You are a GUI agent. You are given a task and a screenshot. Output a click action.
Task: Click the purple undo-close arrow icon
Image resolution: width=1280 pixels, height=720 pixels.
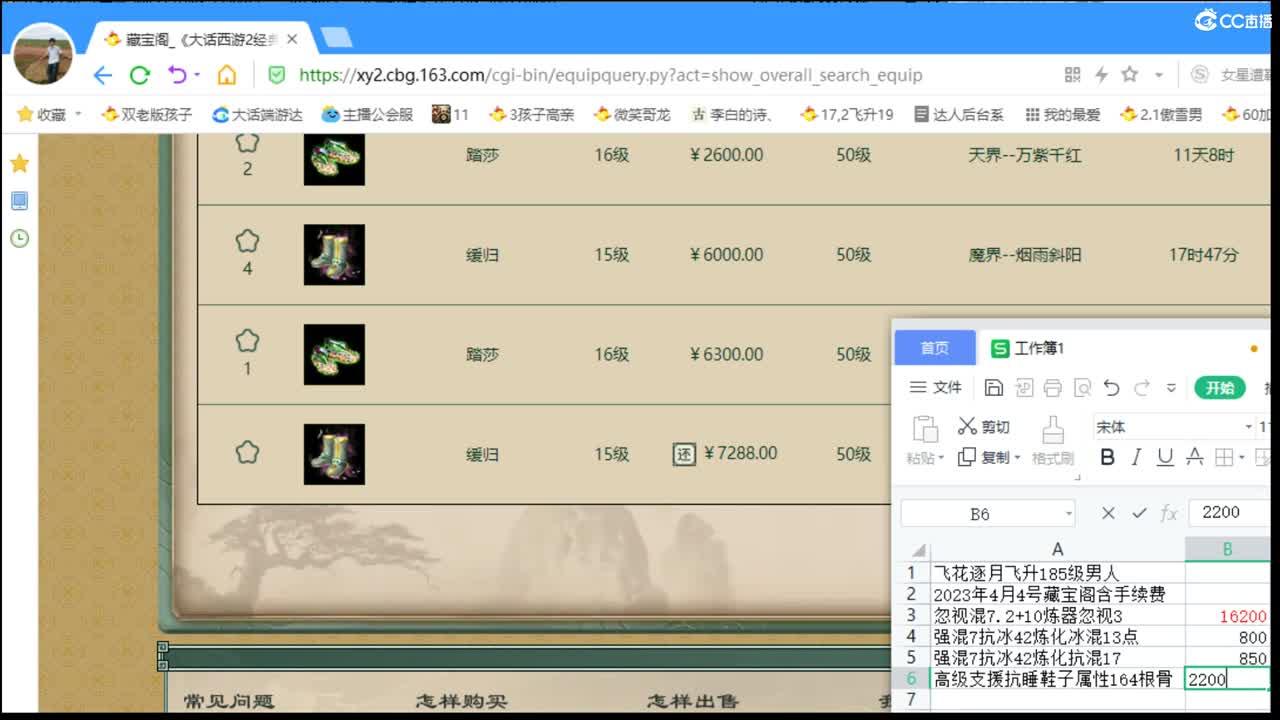click(177, 75)
